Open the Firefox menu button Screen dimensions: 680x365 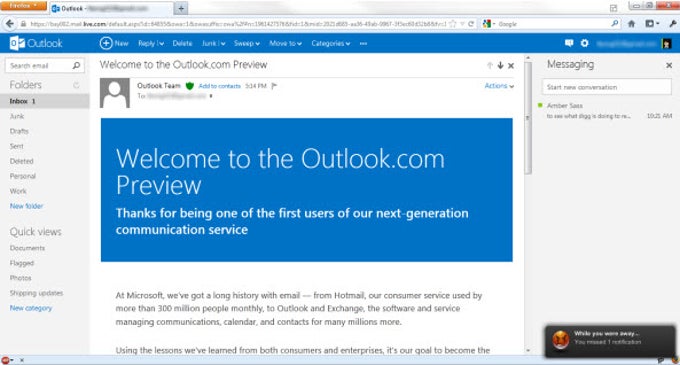(x=23, y=6)
